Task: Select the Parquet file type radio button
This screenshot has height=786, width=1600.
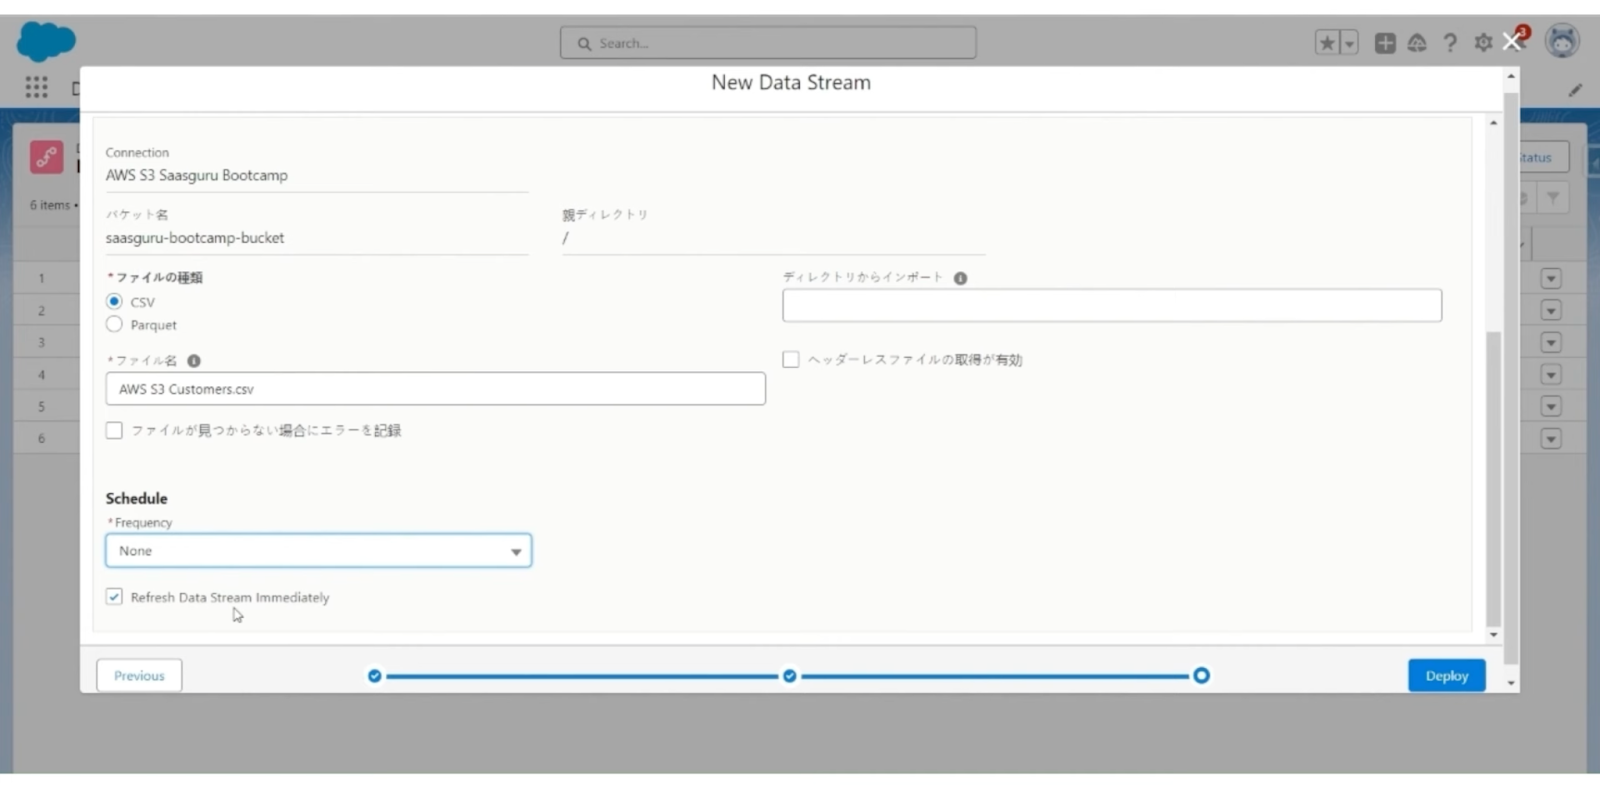Action: (114, 324)
